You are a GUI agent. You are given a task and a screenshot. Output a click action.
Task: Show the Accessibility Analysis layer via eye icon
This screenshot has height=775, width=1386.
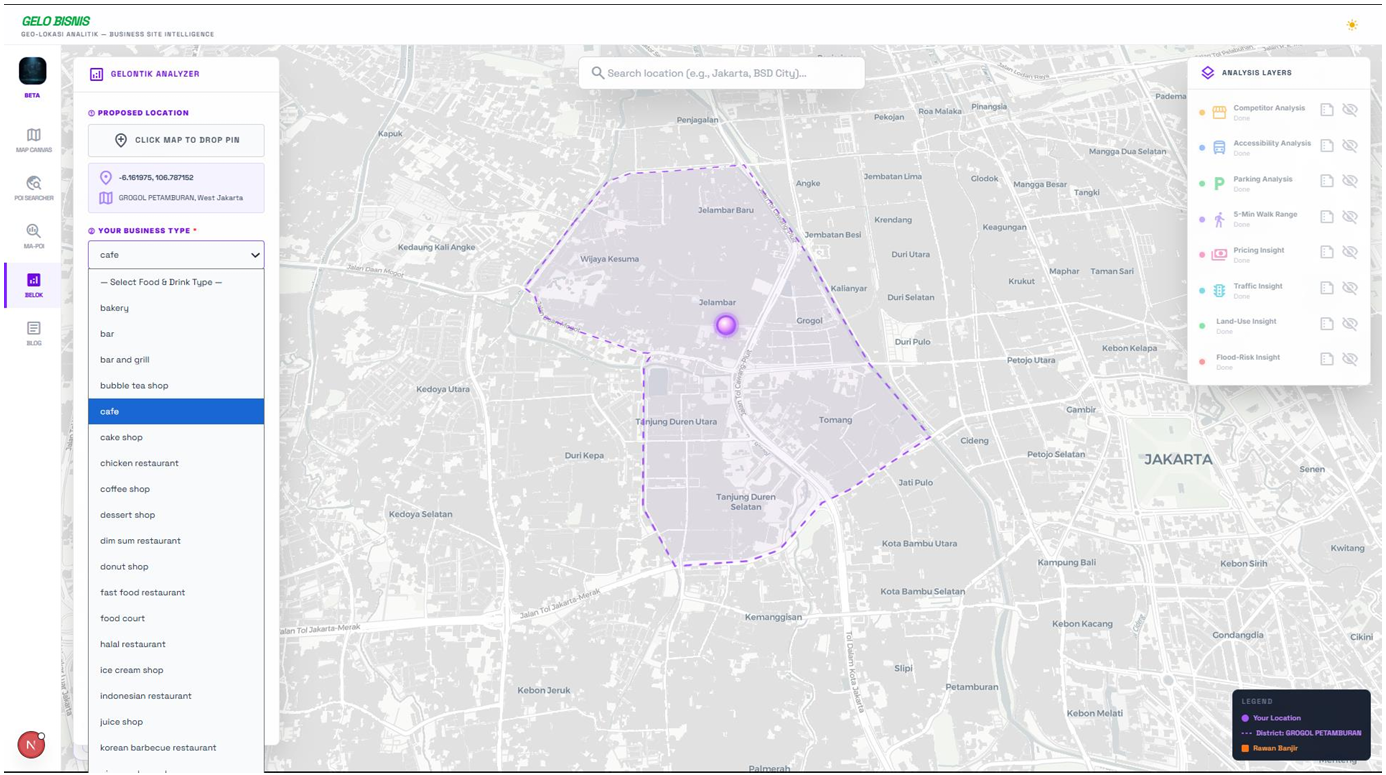click(x=1350, y=146)
